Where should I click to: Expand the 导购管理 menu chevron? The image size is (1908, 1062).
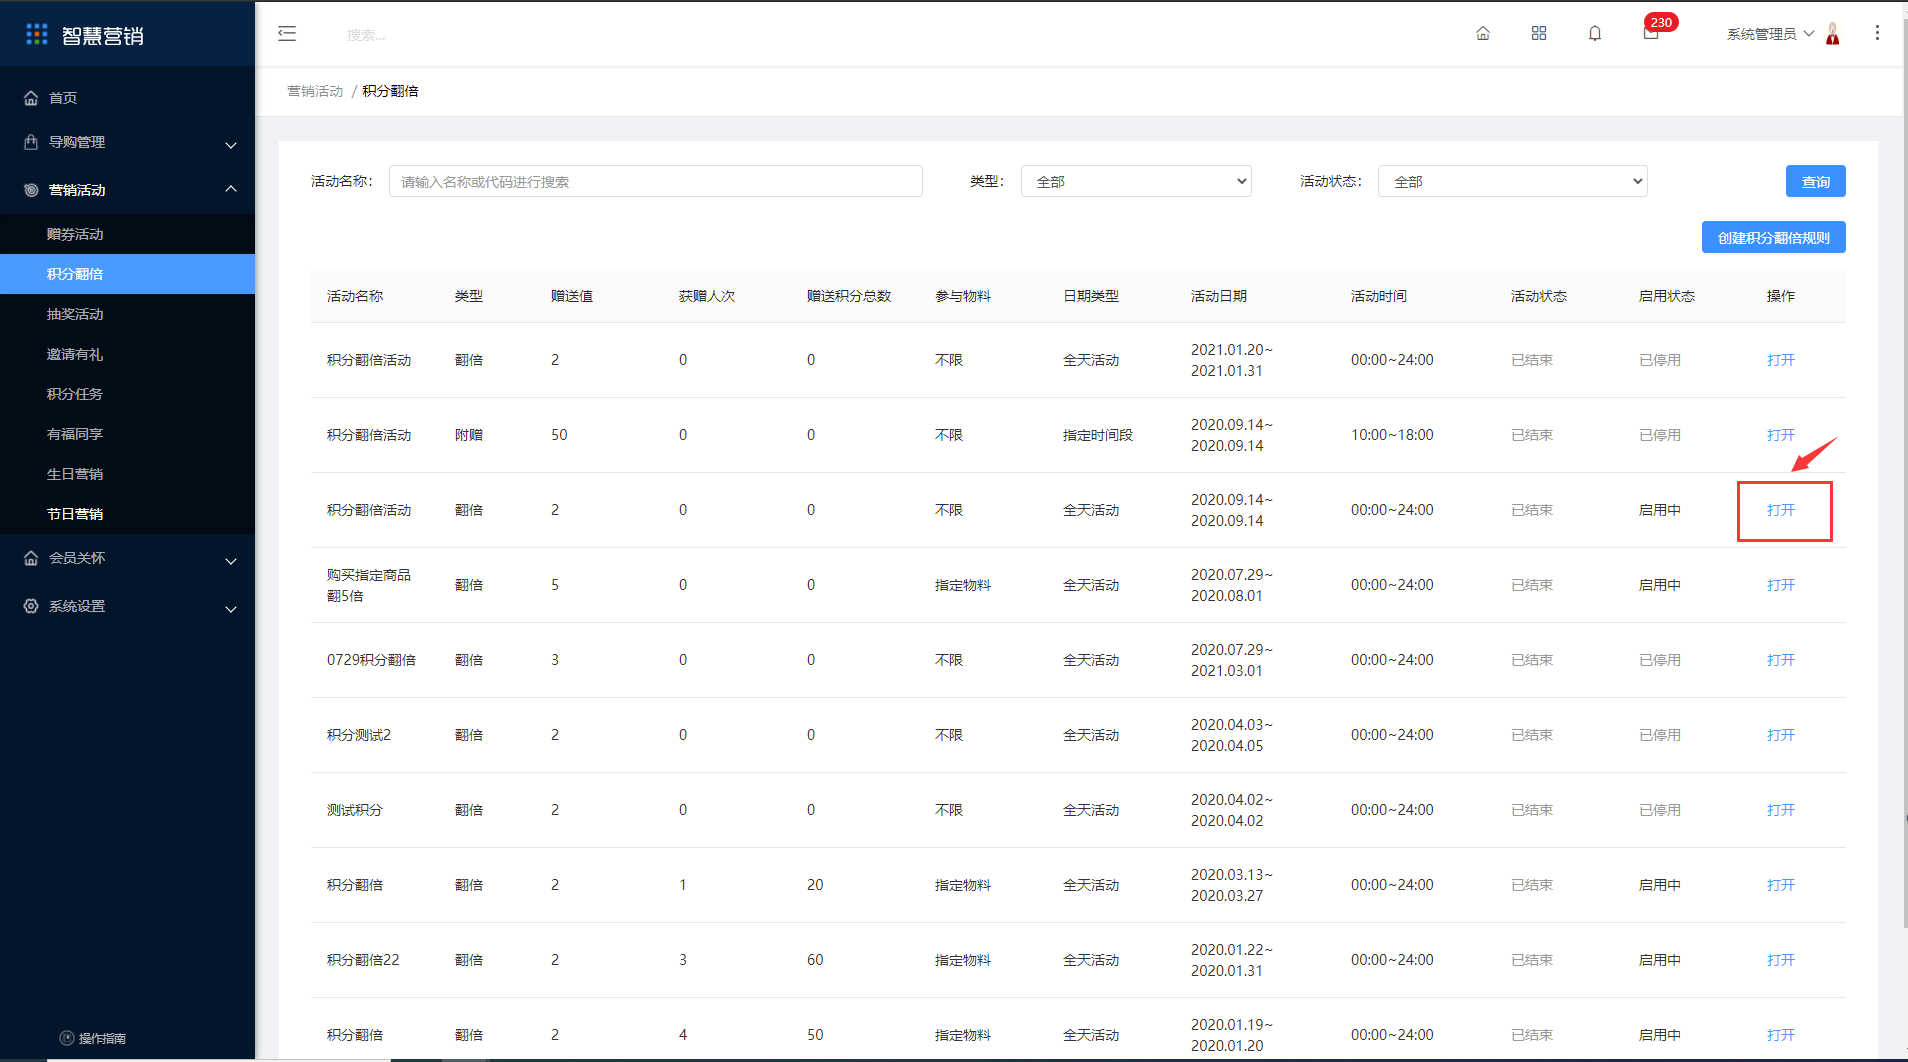(x=231, y=145)
